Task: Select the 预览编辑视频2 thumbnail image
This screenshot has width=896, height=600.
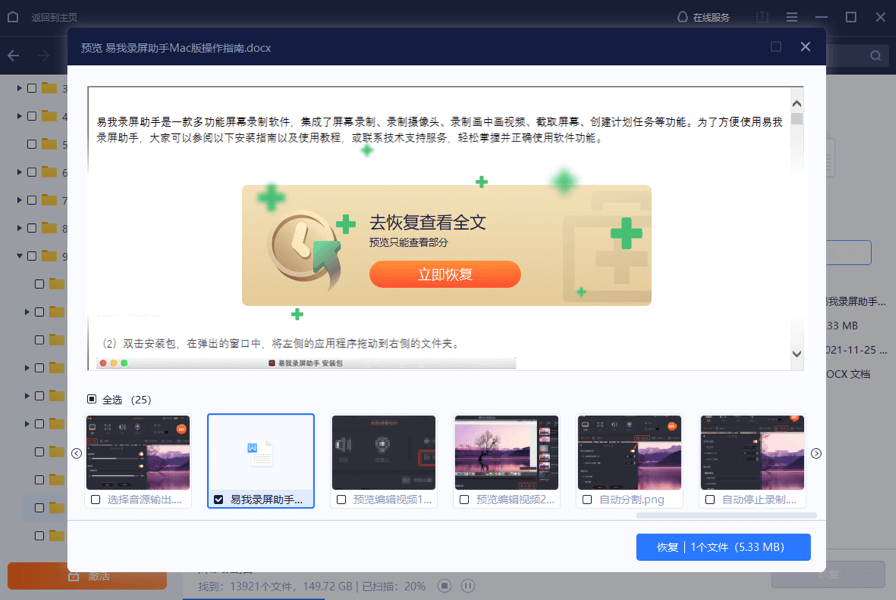Action: [x=506, y=453]
